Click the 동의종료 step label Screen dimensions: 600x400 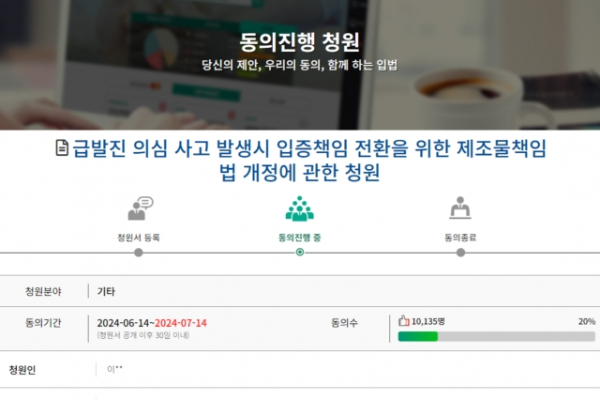460,238
